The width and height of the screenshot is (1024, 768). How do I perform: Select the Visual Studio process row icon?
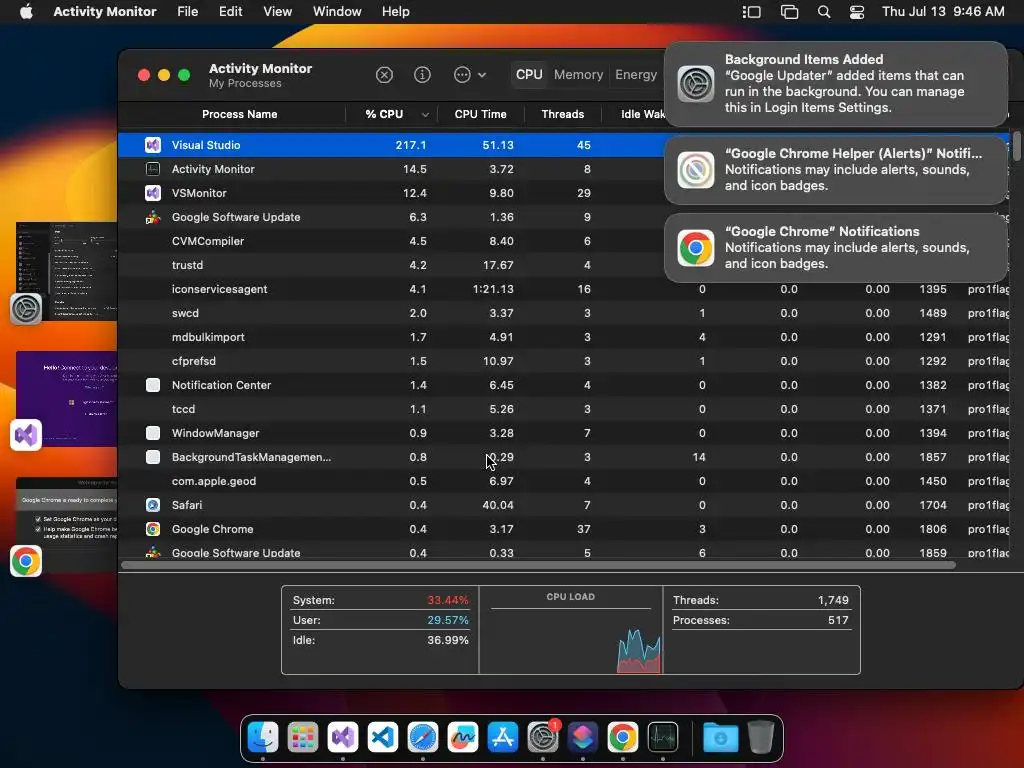pos(153,145)
